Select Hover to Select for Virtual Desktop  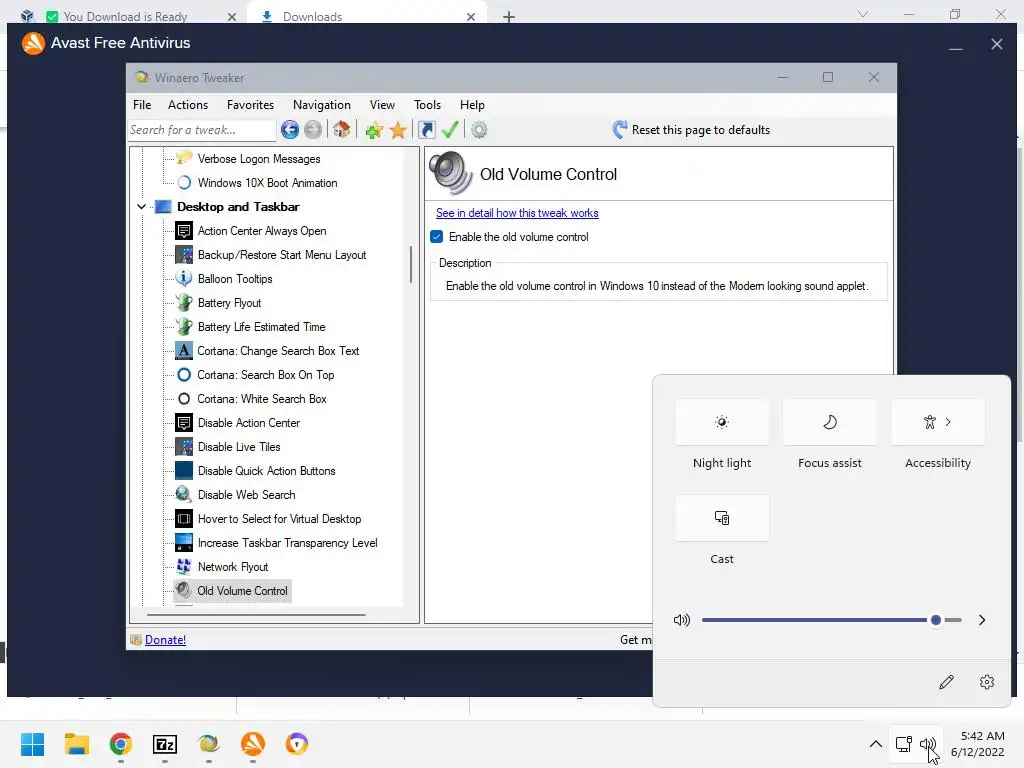[279, 519]
